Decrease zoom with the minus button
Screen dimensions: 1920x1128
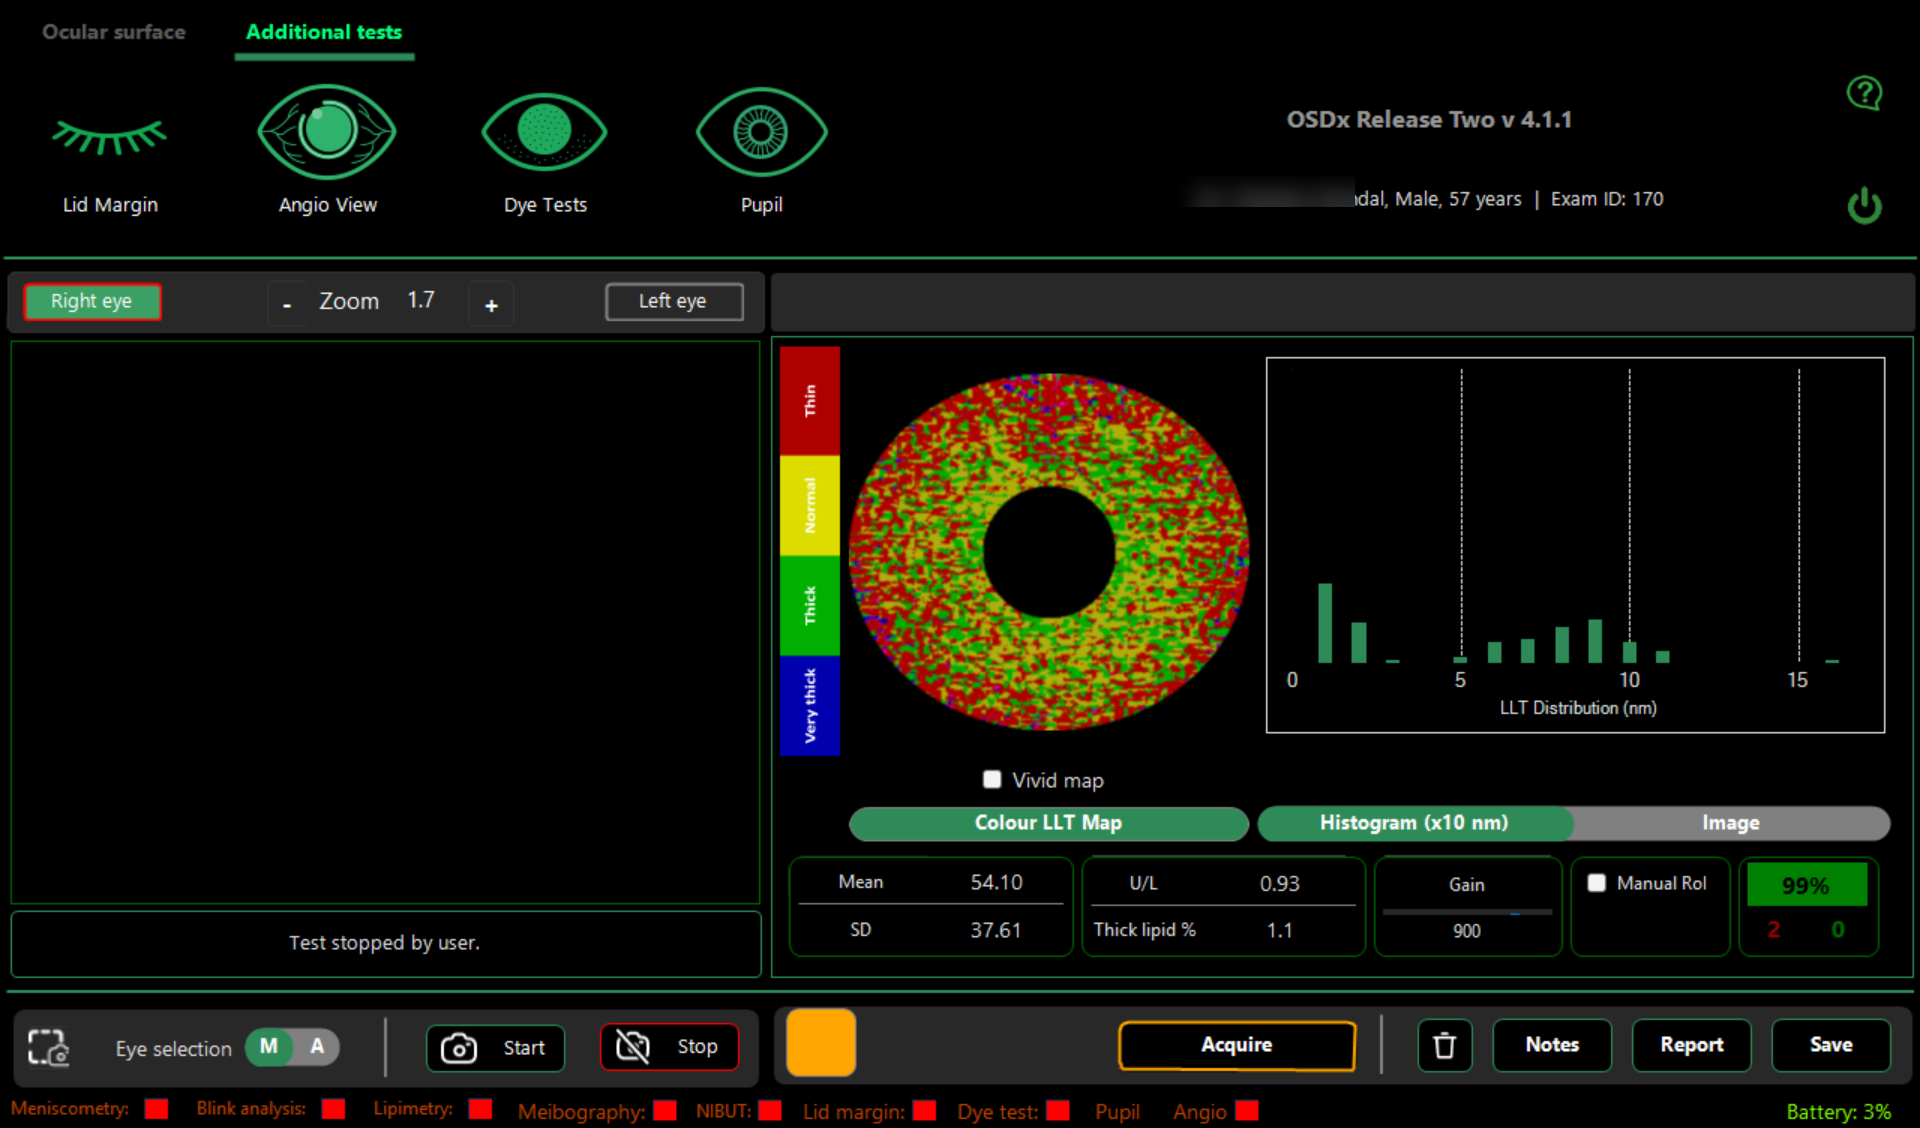click(x=287, y=304)
